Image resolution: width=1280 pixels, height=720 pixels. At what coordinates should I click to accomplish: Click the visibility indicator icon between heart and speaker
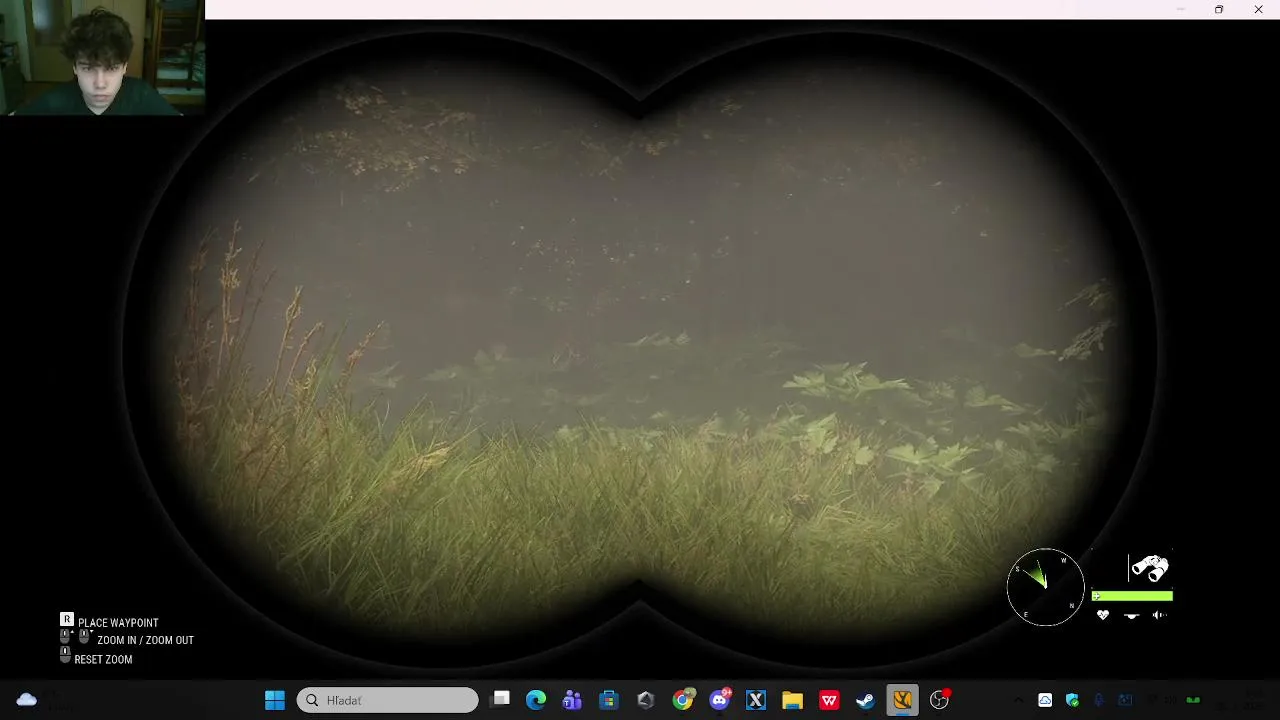tap(1132, 616)
